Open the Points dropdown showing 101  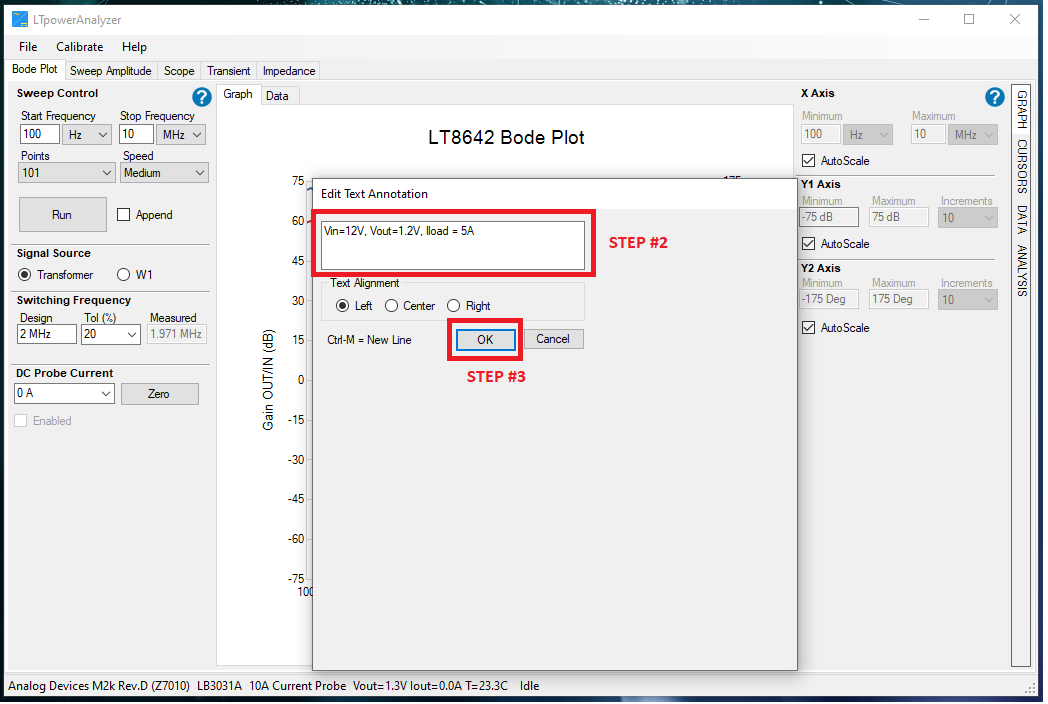click(x=66, y=172)
